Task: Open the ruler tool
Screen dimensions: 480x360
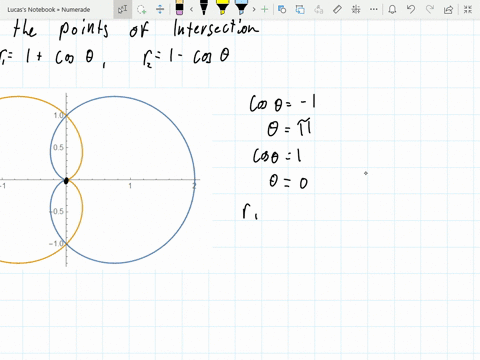Action: pos(337,9)
